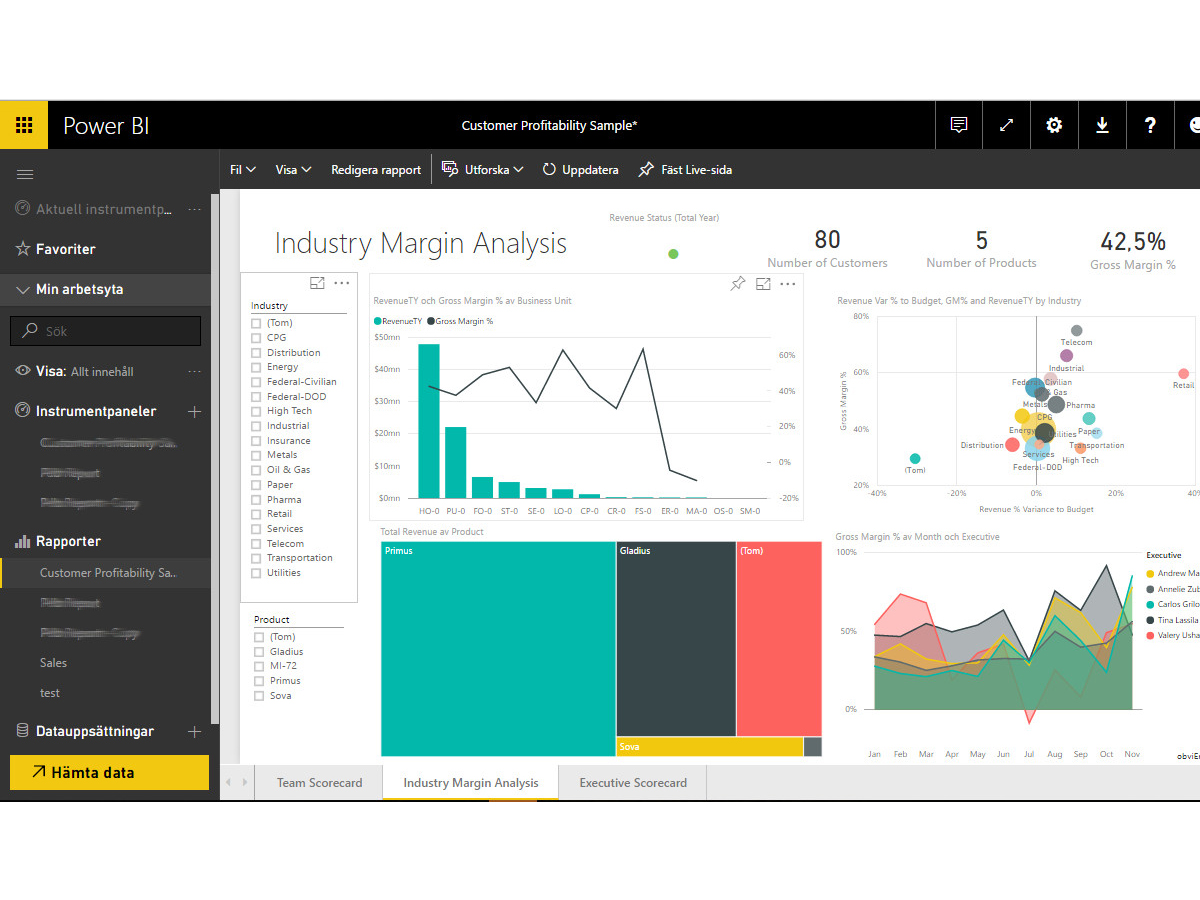Enter full screen mode with arrows icon
The width and height of the screenshot is (1200, 900).
pyautogui.click(x=1006, y=125)
